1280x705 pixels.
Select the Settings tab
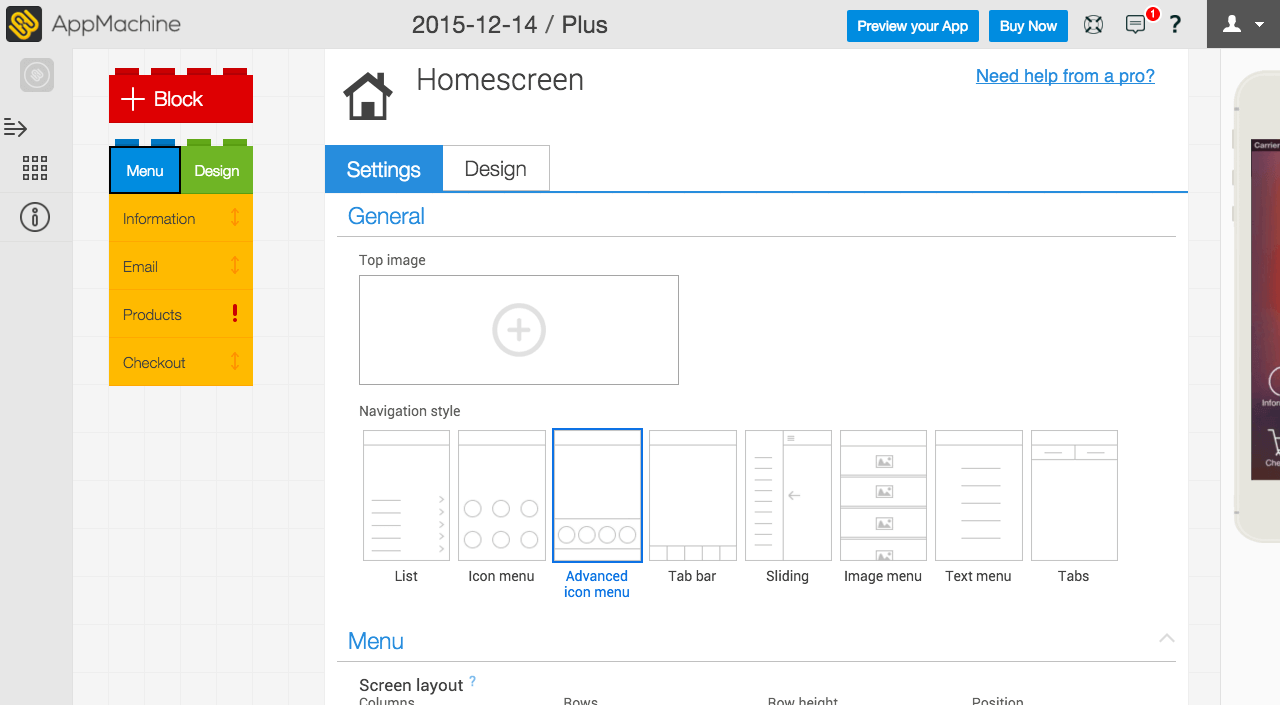pos(383,169)
